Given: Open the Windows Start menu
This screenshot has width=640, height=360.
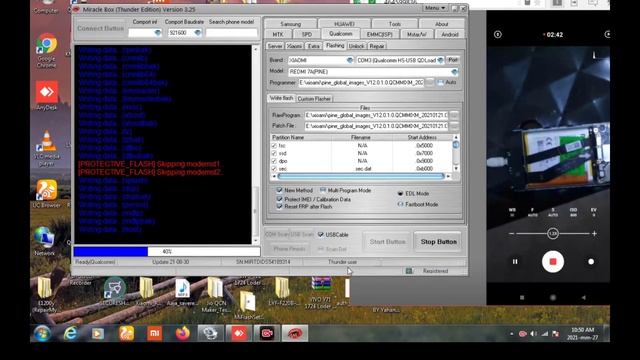Looking at the screenshot, I should pyautogui.click(x=42, y=333).
